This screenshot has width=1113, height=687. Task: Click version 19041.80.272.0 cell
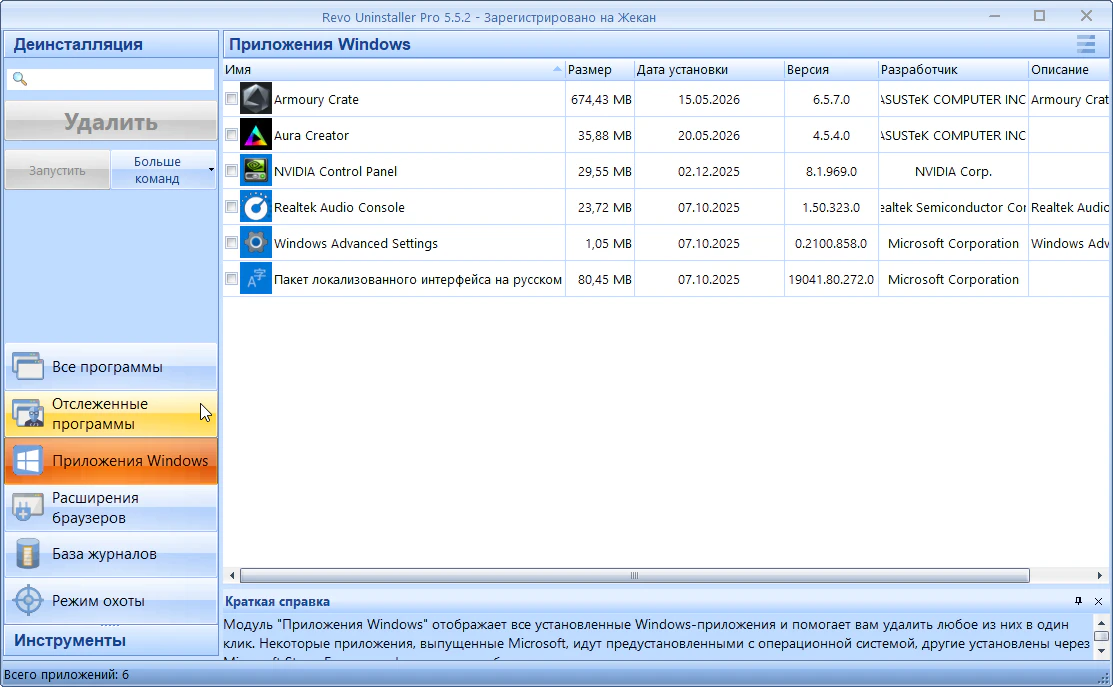point(830,280)
